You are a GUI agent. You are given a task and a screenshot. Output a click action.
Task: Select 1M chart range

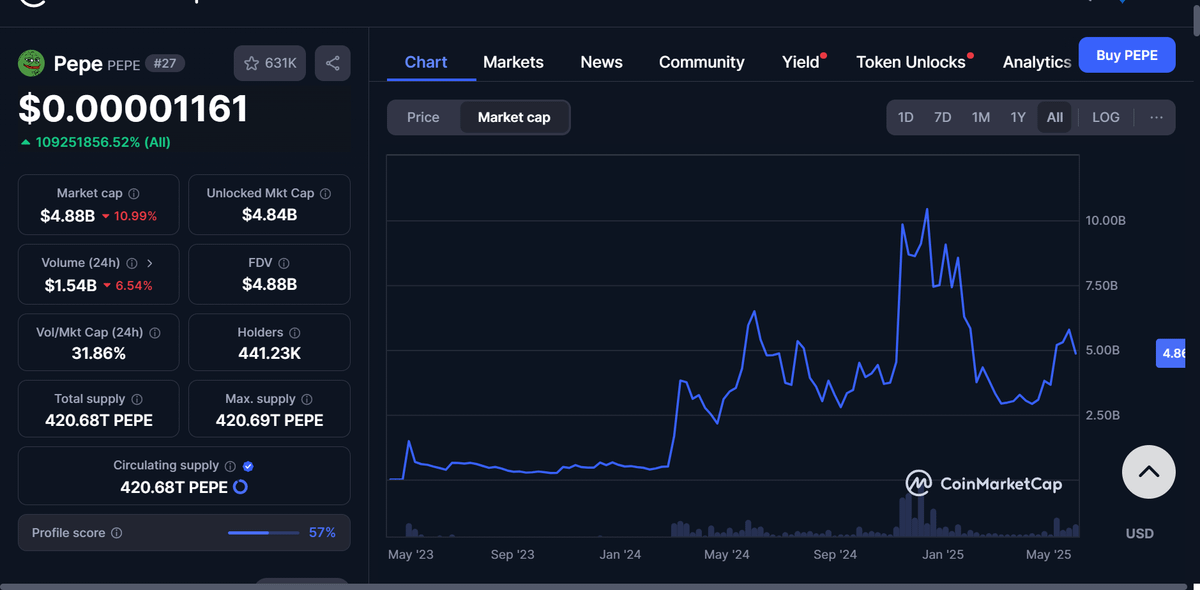tap(981, 117)
